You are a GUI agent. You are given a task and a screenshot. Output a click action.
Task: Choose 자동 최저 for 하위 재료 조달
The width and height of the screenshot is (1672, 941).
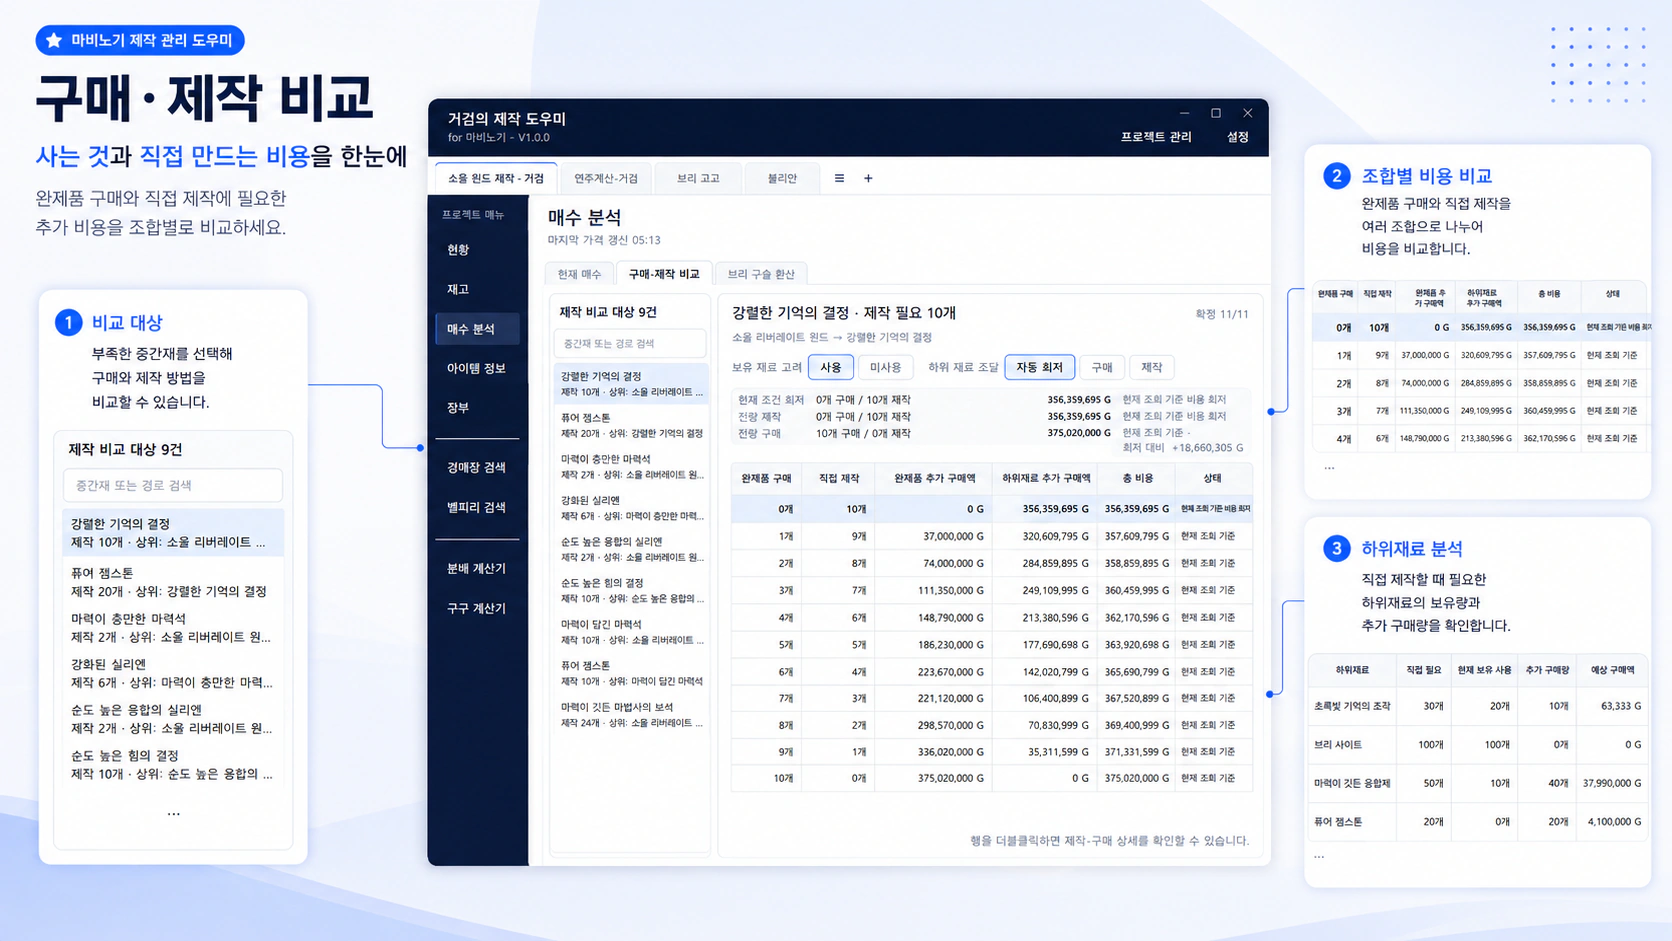click(1039, 367)
